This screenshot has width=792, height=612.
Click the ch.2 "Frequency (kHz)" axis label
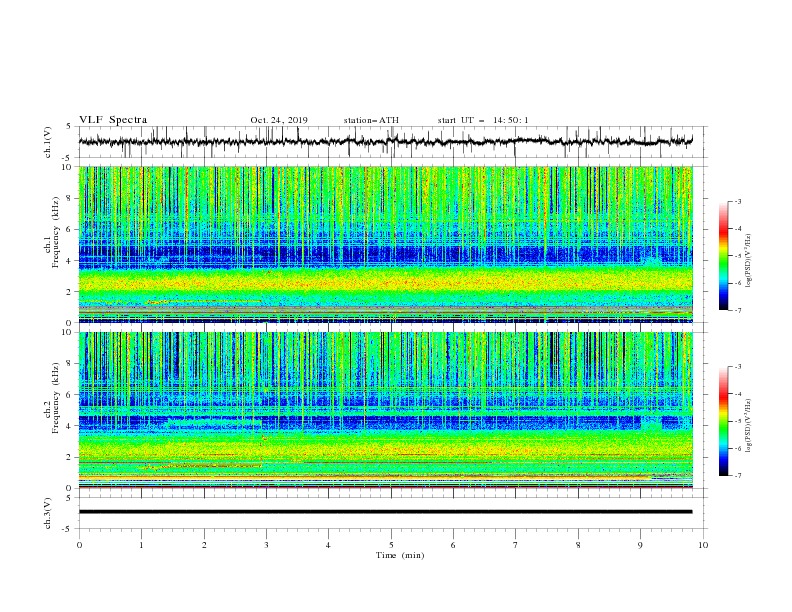[x=55, y=398]
